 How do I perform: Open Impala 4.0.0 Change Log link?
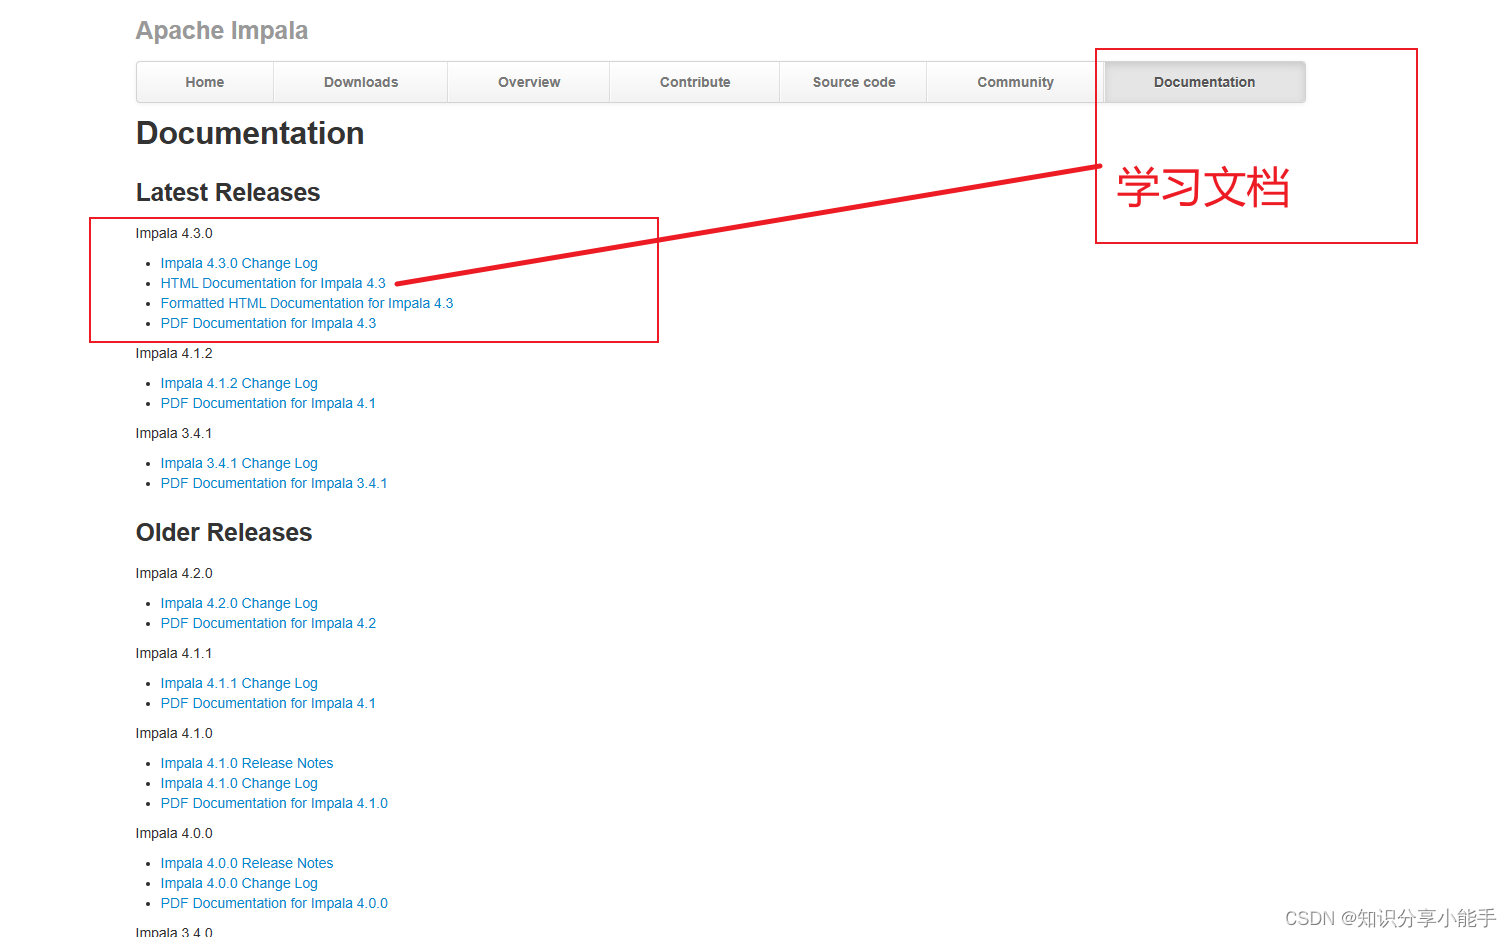(239, 883)
